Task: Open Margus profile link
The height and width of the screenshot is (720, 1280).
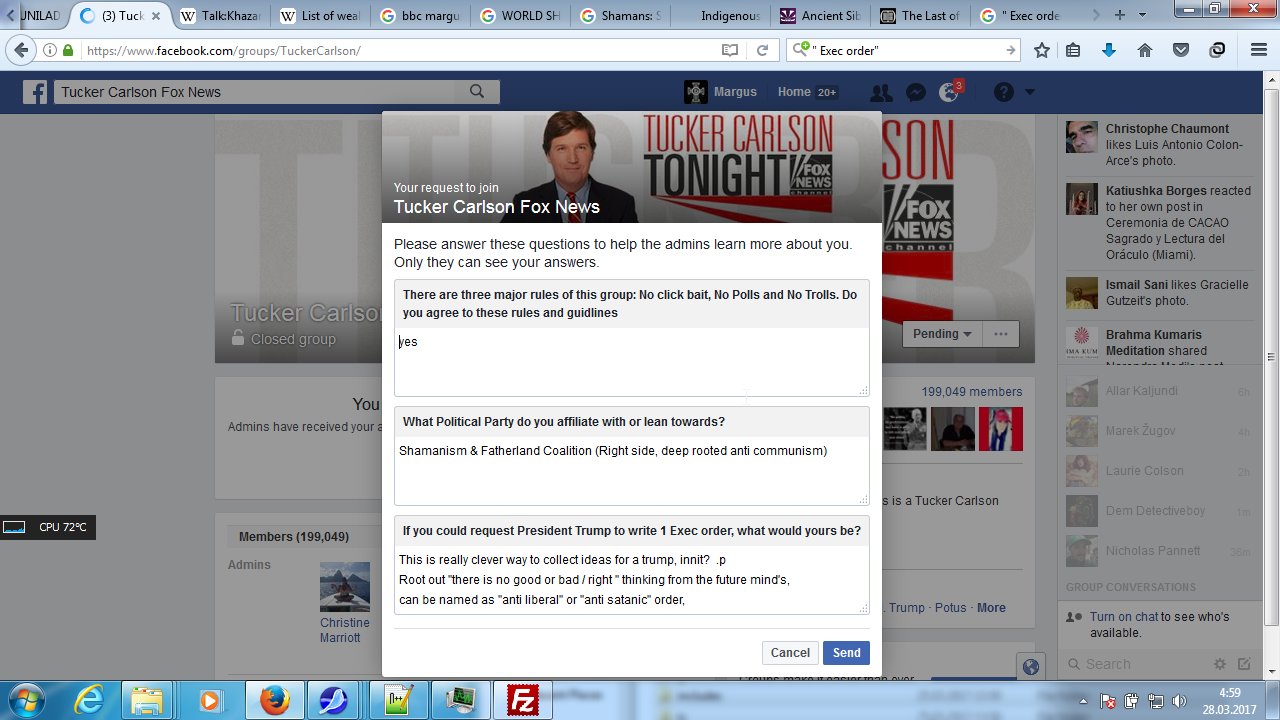Action: click(x=721, y=92)
